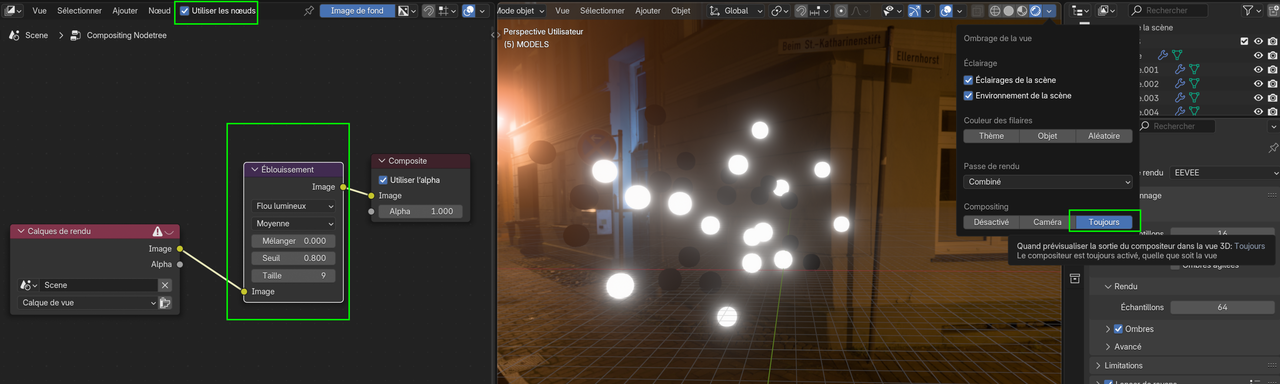The width and height of the screenshot is (1280, 384).
Task: Toggle Utiliser l'alpha checkbox
Action: coord(383,180)
